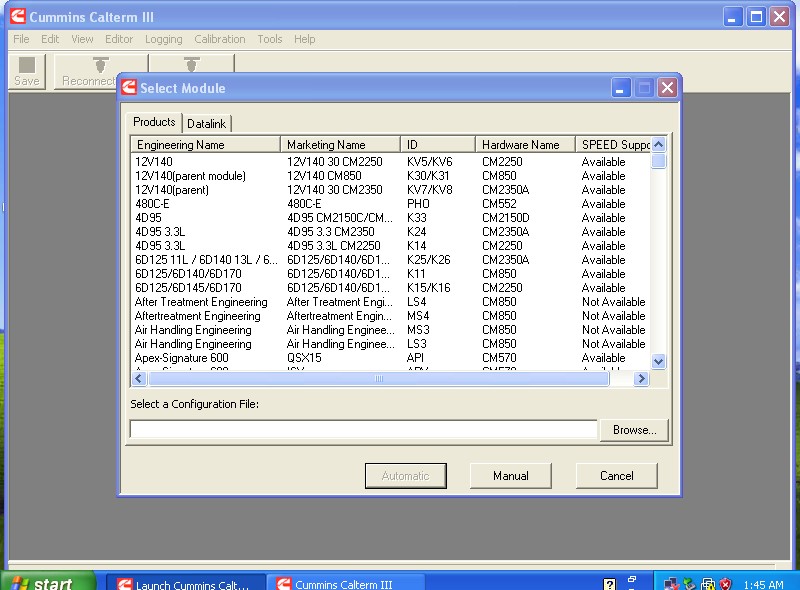Click the Manual button
Screen dimensions: 800x590
tap(511, 476)
